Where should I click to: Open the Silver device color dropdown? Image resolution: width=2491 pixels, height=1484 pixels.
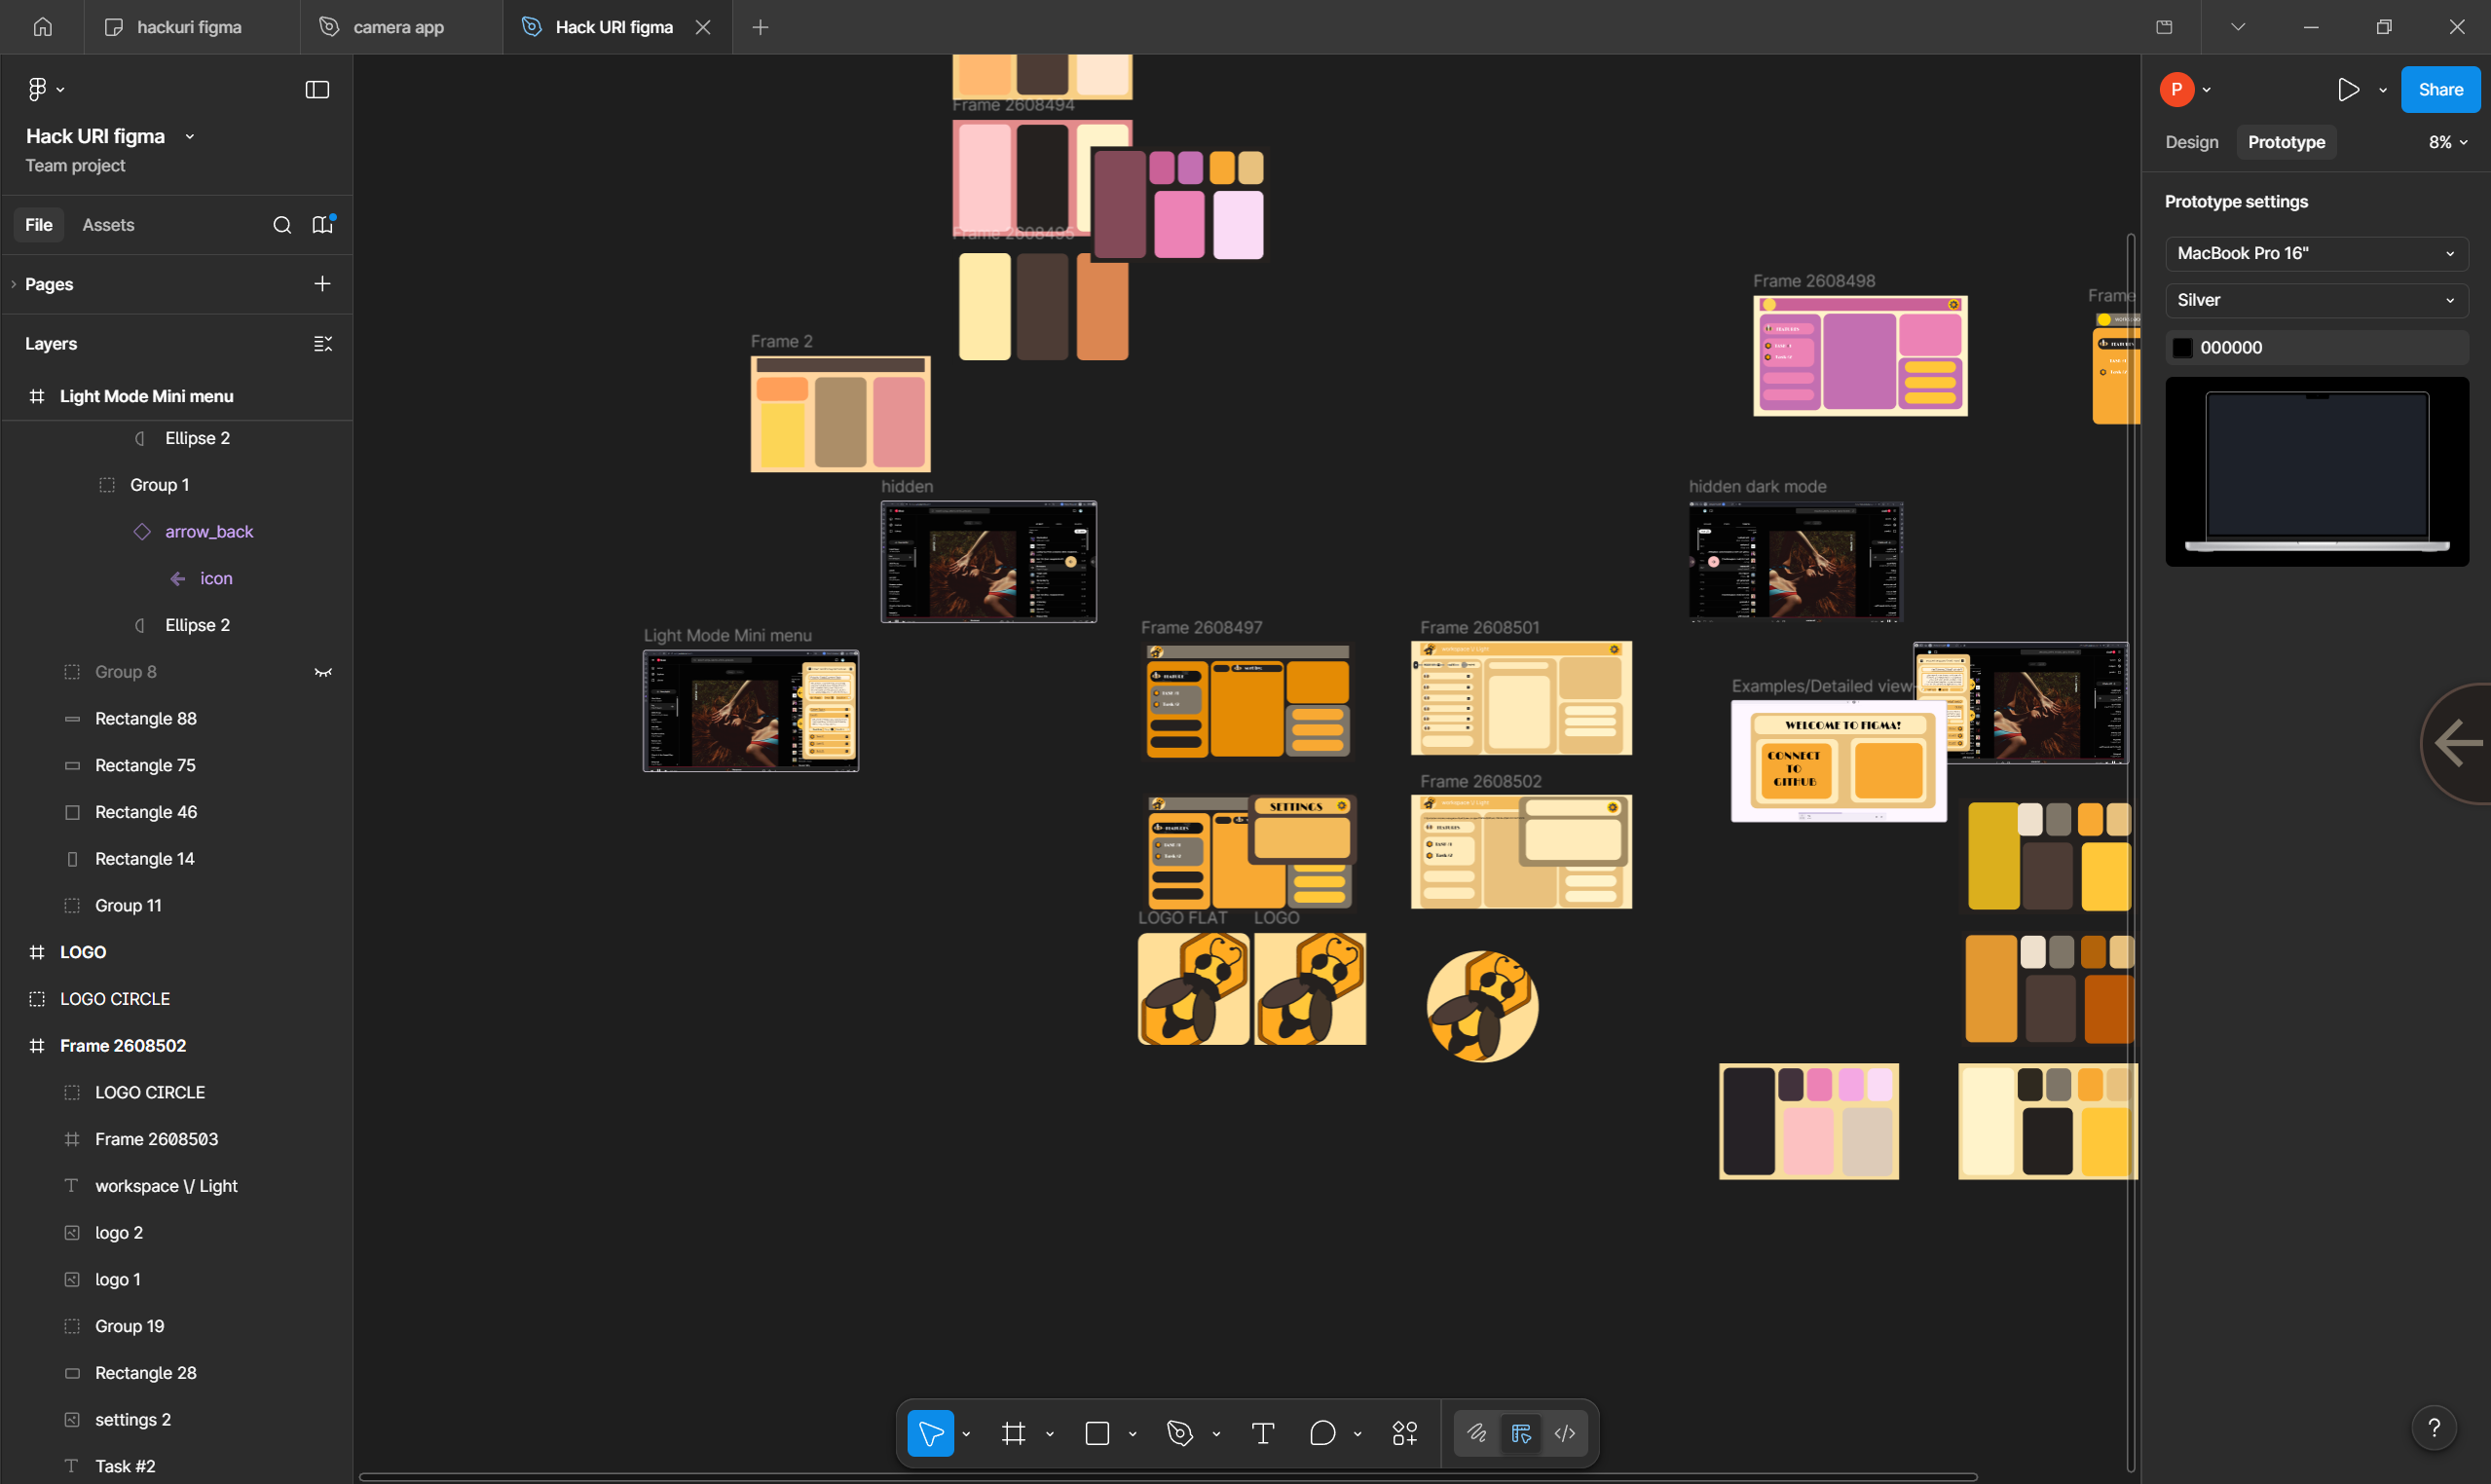tap(2316, 300)
